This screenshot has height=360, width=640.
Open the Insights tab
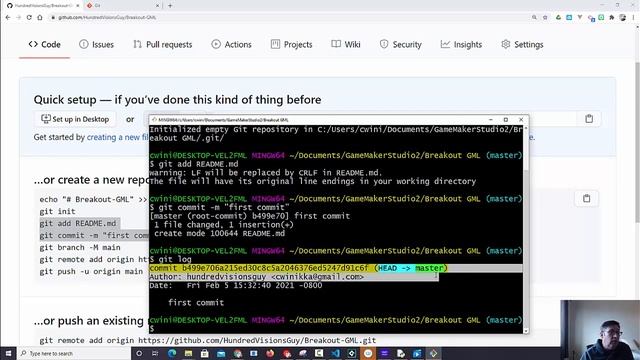pyautogui.click(x=461, y=44)
